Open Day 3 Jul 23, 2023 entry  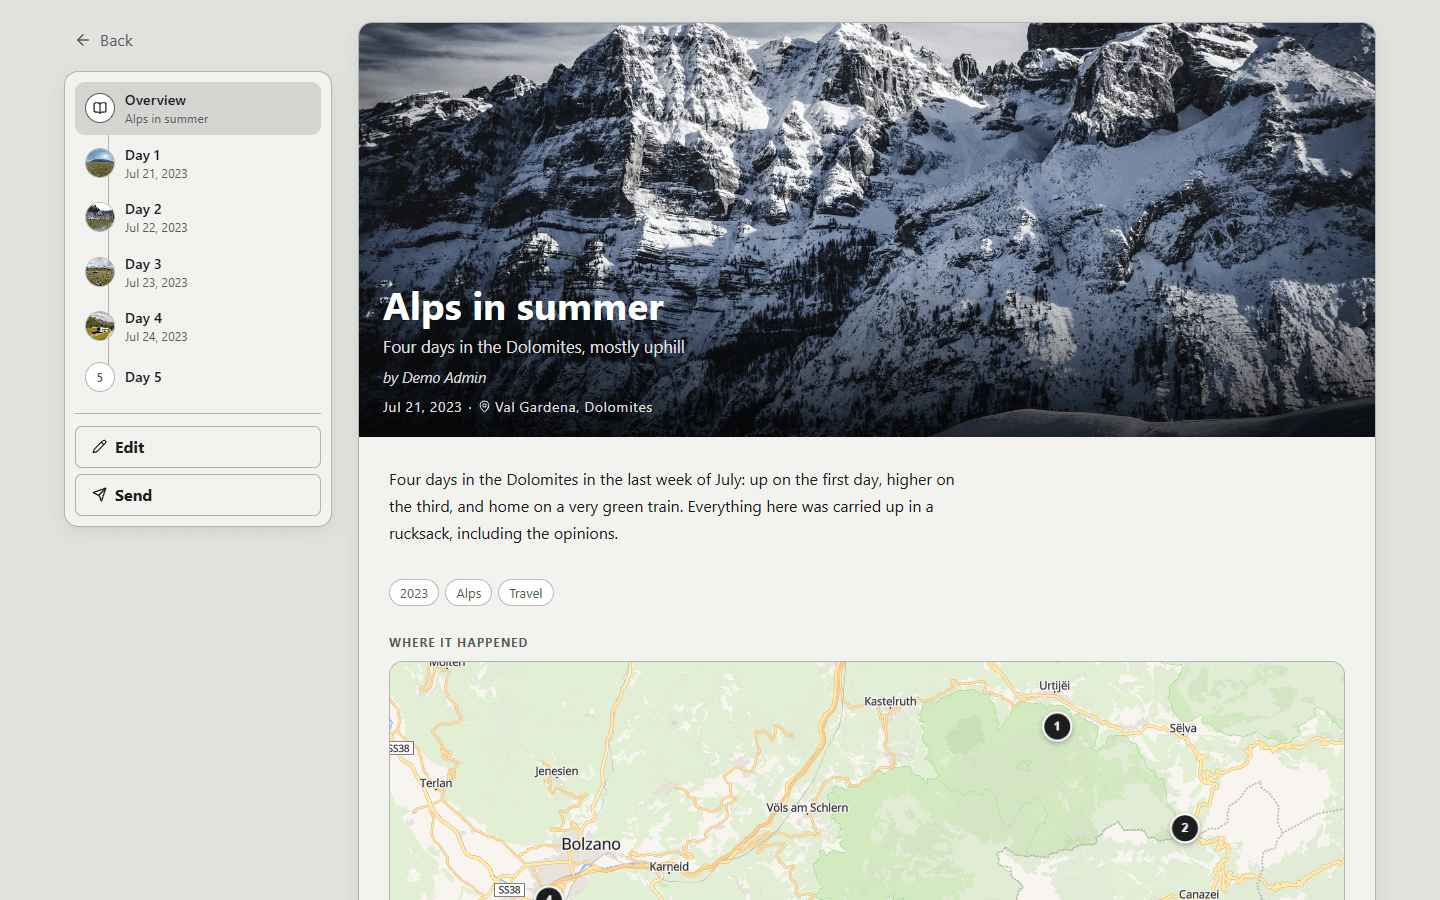[198, 272]
